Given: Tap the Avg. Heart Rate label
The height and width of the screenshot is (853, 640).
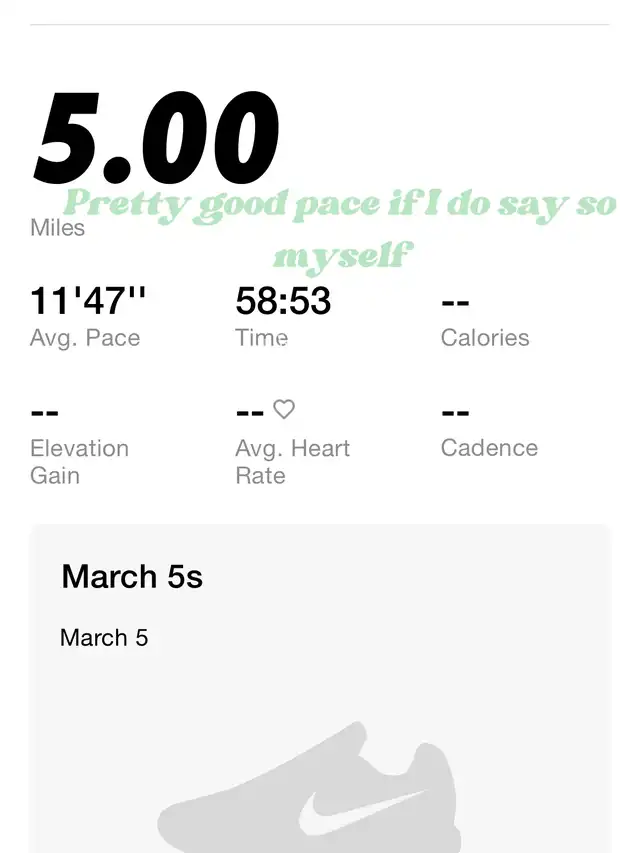Looking at the screenshot, I should [x=292, y=462].
